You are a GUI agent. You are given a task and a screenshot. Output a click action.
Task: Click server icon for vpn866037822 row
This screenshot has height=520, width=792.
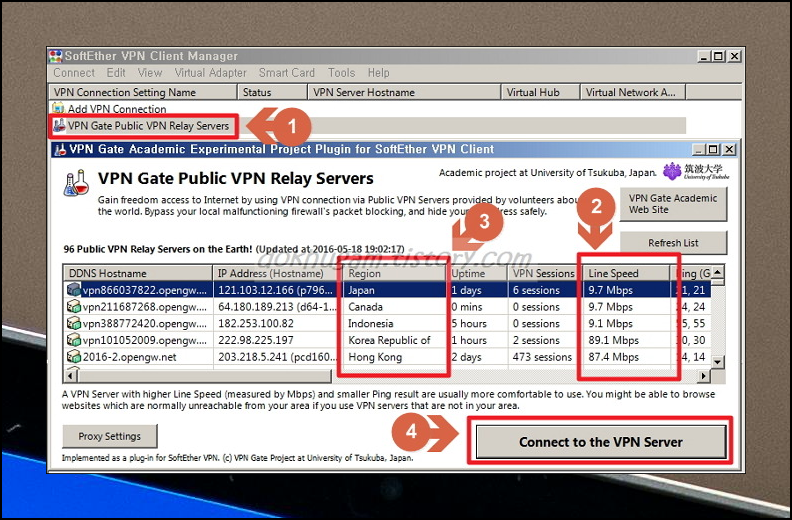click(x=74, y=290)
